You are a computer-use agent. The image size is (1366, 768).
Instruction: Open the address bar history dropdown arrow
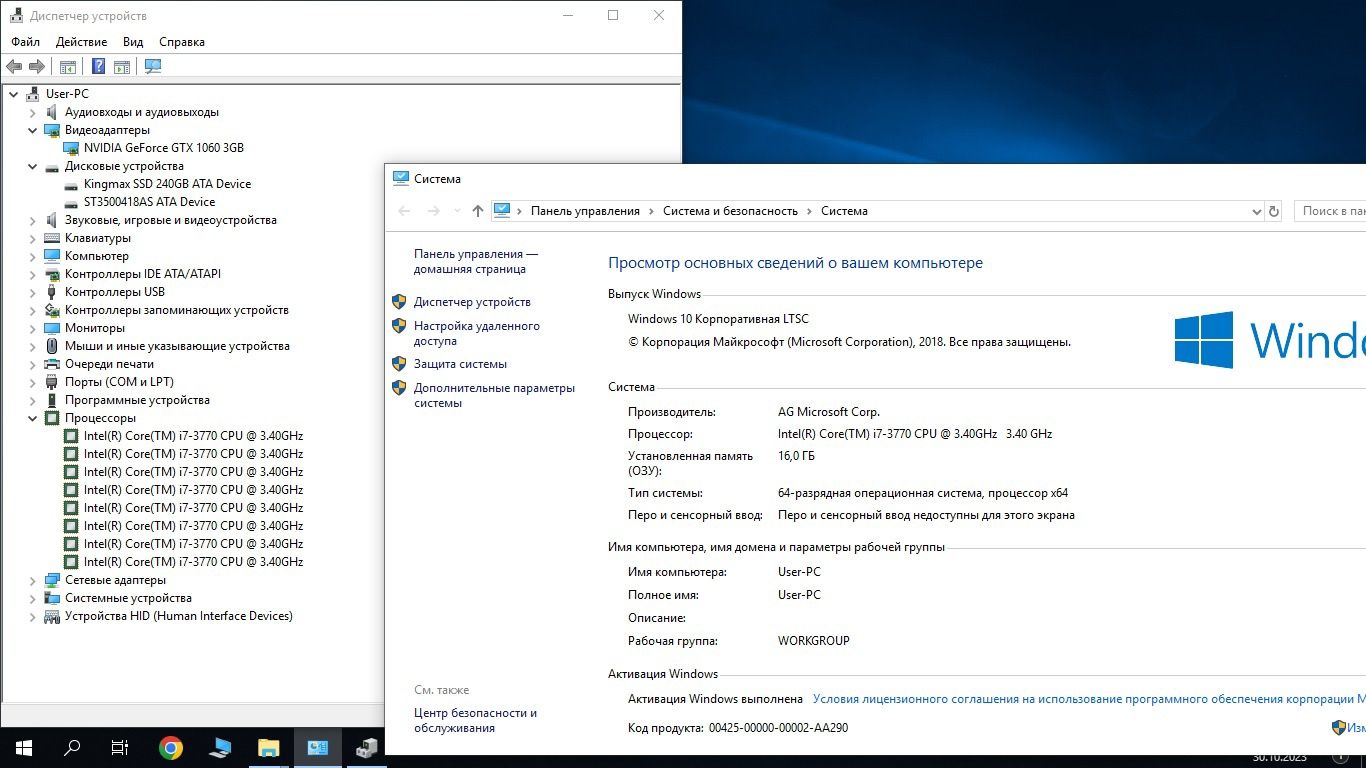coord(1257,211)
